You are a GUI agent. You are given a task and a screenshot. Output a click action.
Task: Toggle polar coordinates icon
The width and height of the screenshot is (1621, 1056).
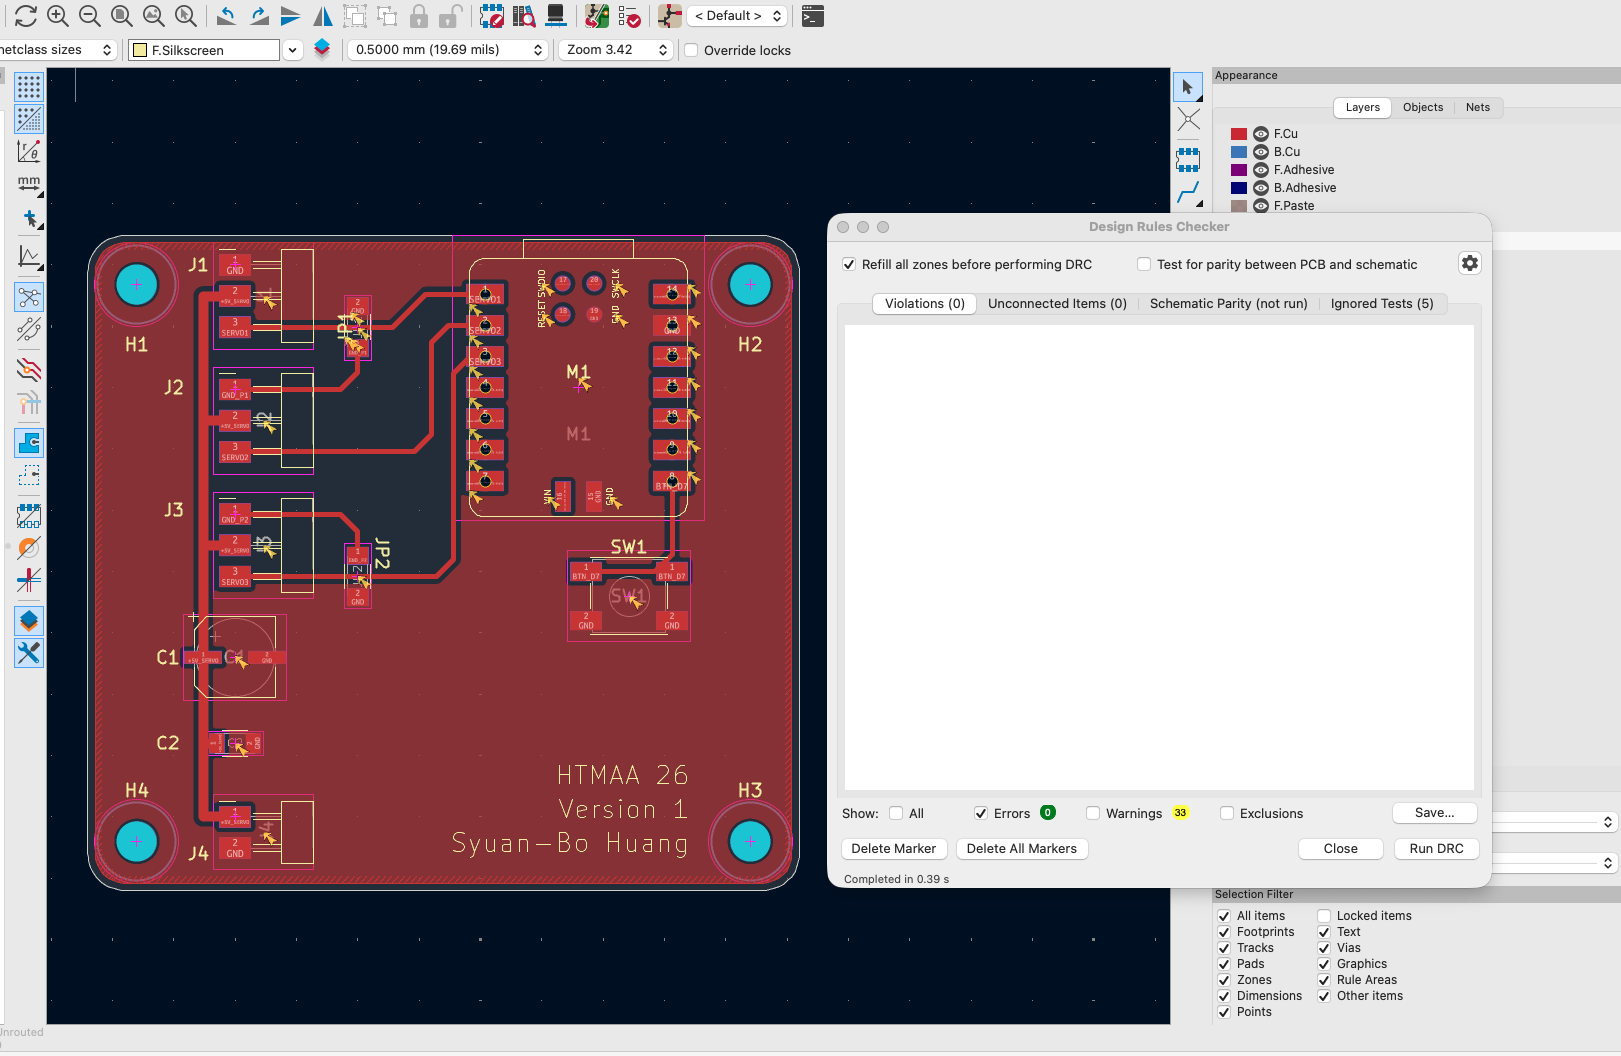pyautogui.click(x=29, y=151)
